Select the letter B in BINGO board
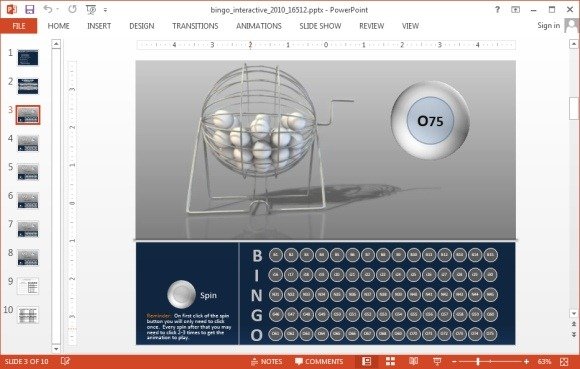The height and width of the screenshot is (369, 580). [257, 255]
